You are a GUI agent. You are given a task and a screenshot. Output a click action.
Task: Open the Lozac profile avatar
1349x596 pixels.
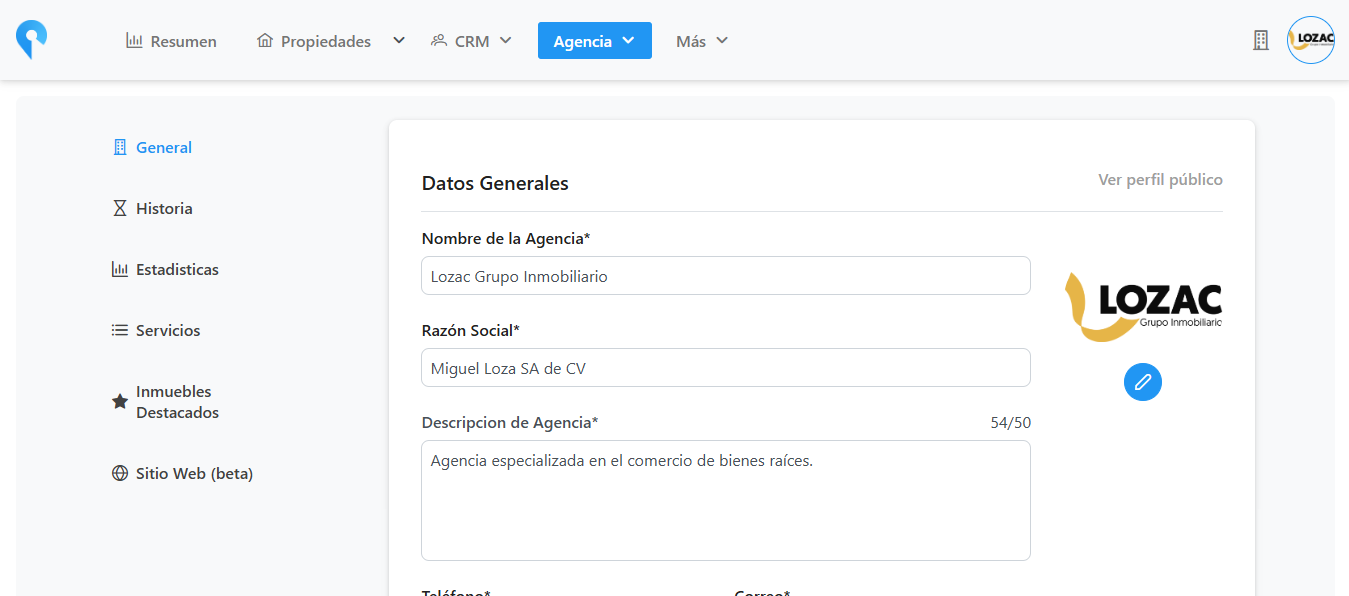point(1310,40)
